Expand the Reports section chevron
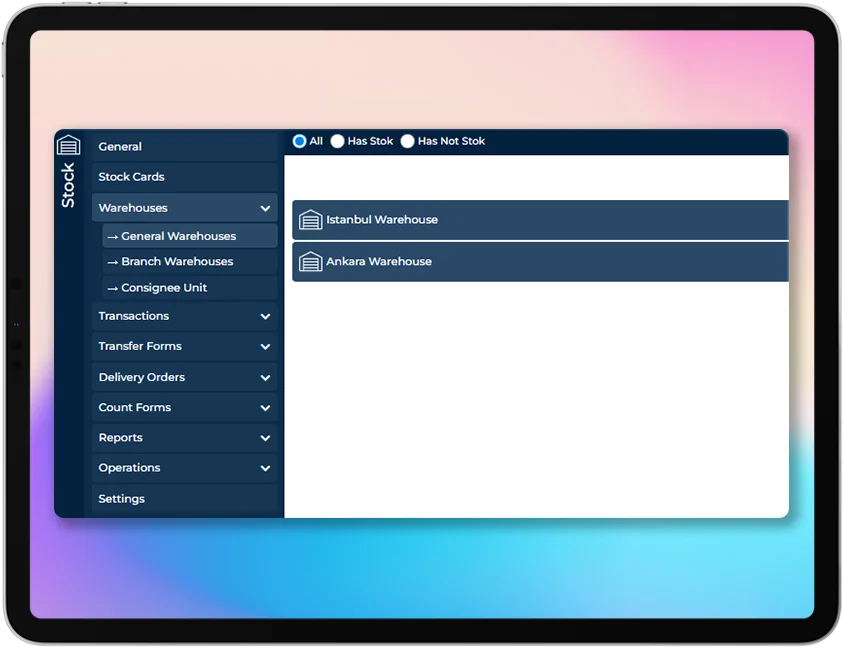This screenshot has height=647, width=843. [x=265, y=438]
